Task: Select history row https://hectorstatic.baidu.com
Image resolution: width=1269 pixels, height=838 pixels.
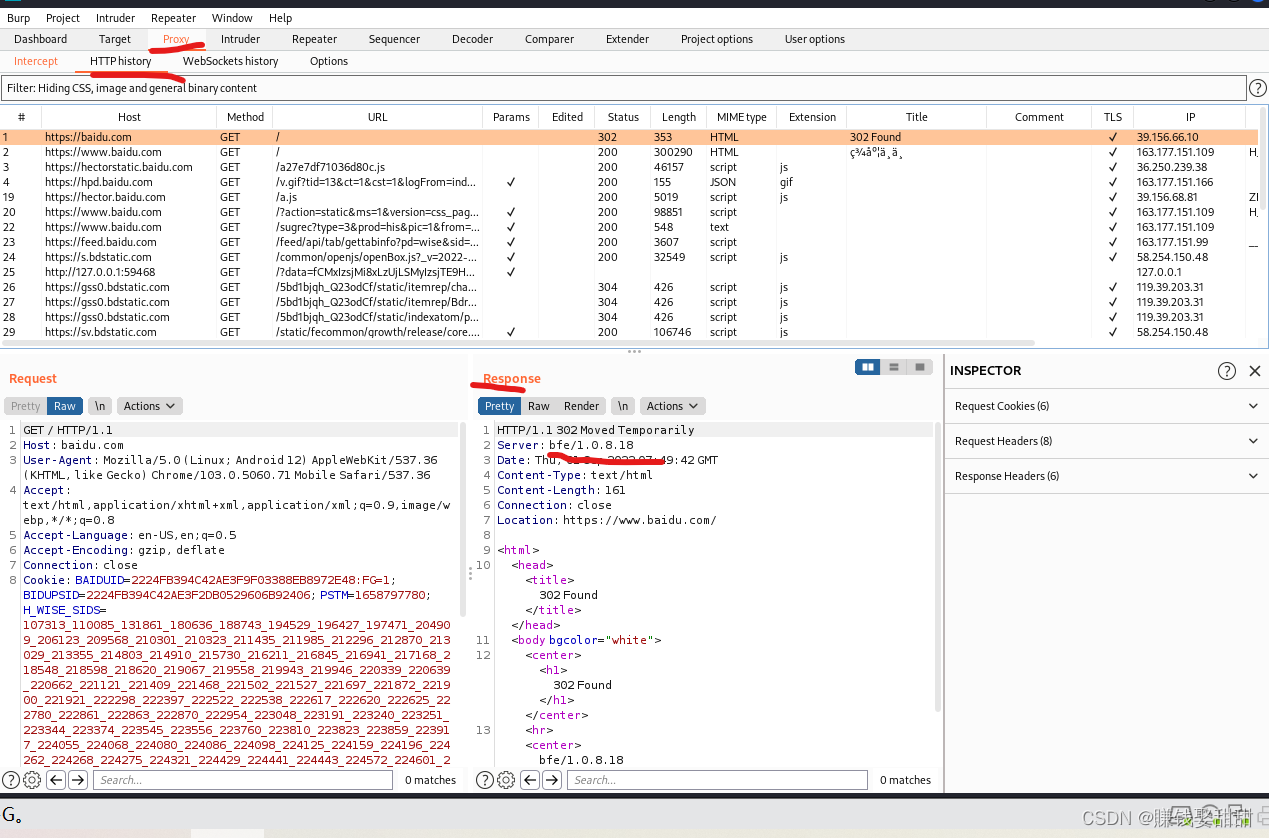Action: pyautogui.click(x=629, y=167)
